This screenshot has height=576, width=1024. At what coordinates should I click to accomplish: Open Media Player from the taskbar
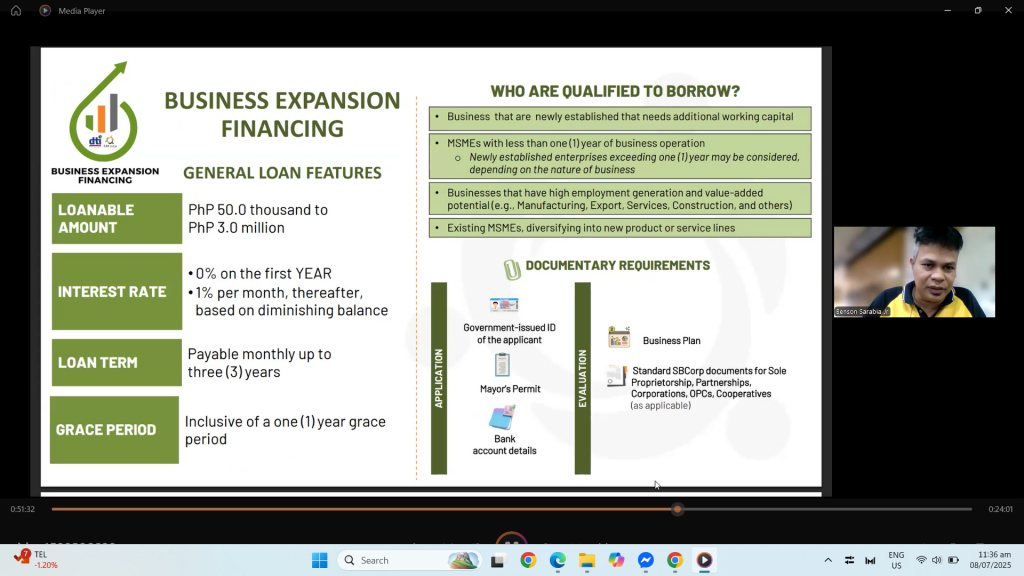pos(705,560)
